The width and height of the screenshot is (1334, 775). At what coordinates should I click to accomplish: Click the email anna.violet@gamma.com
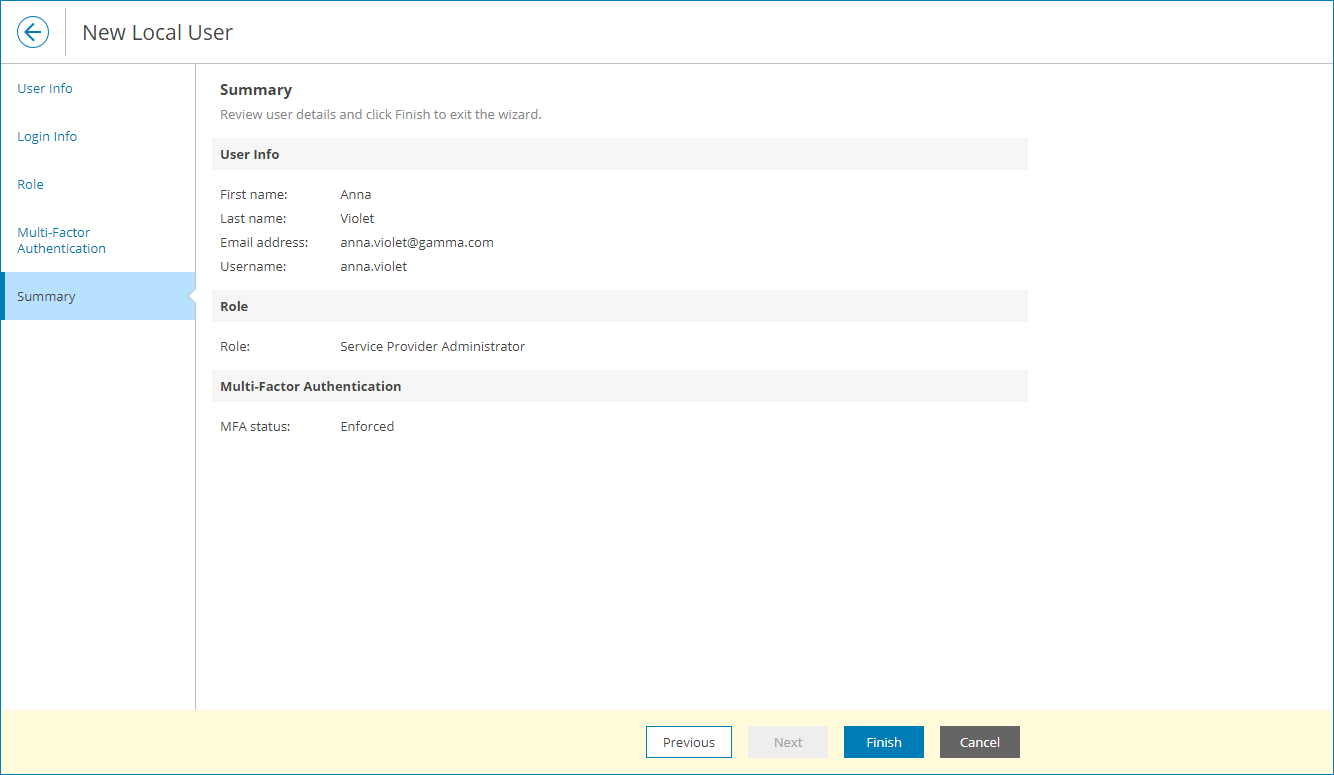(x=417, y=242)
